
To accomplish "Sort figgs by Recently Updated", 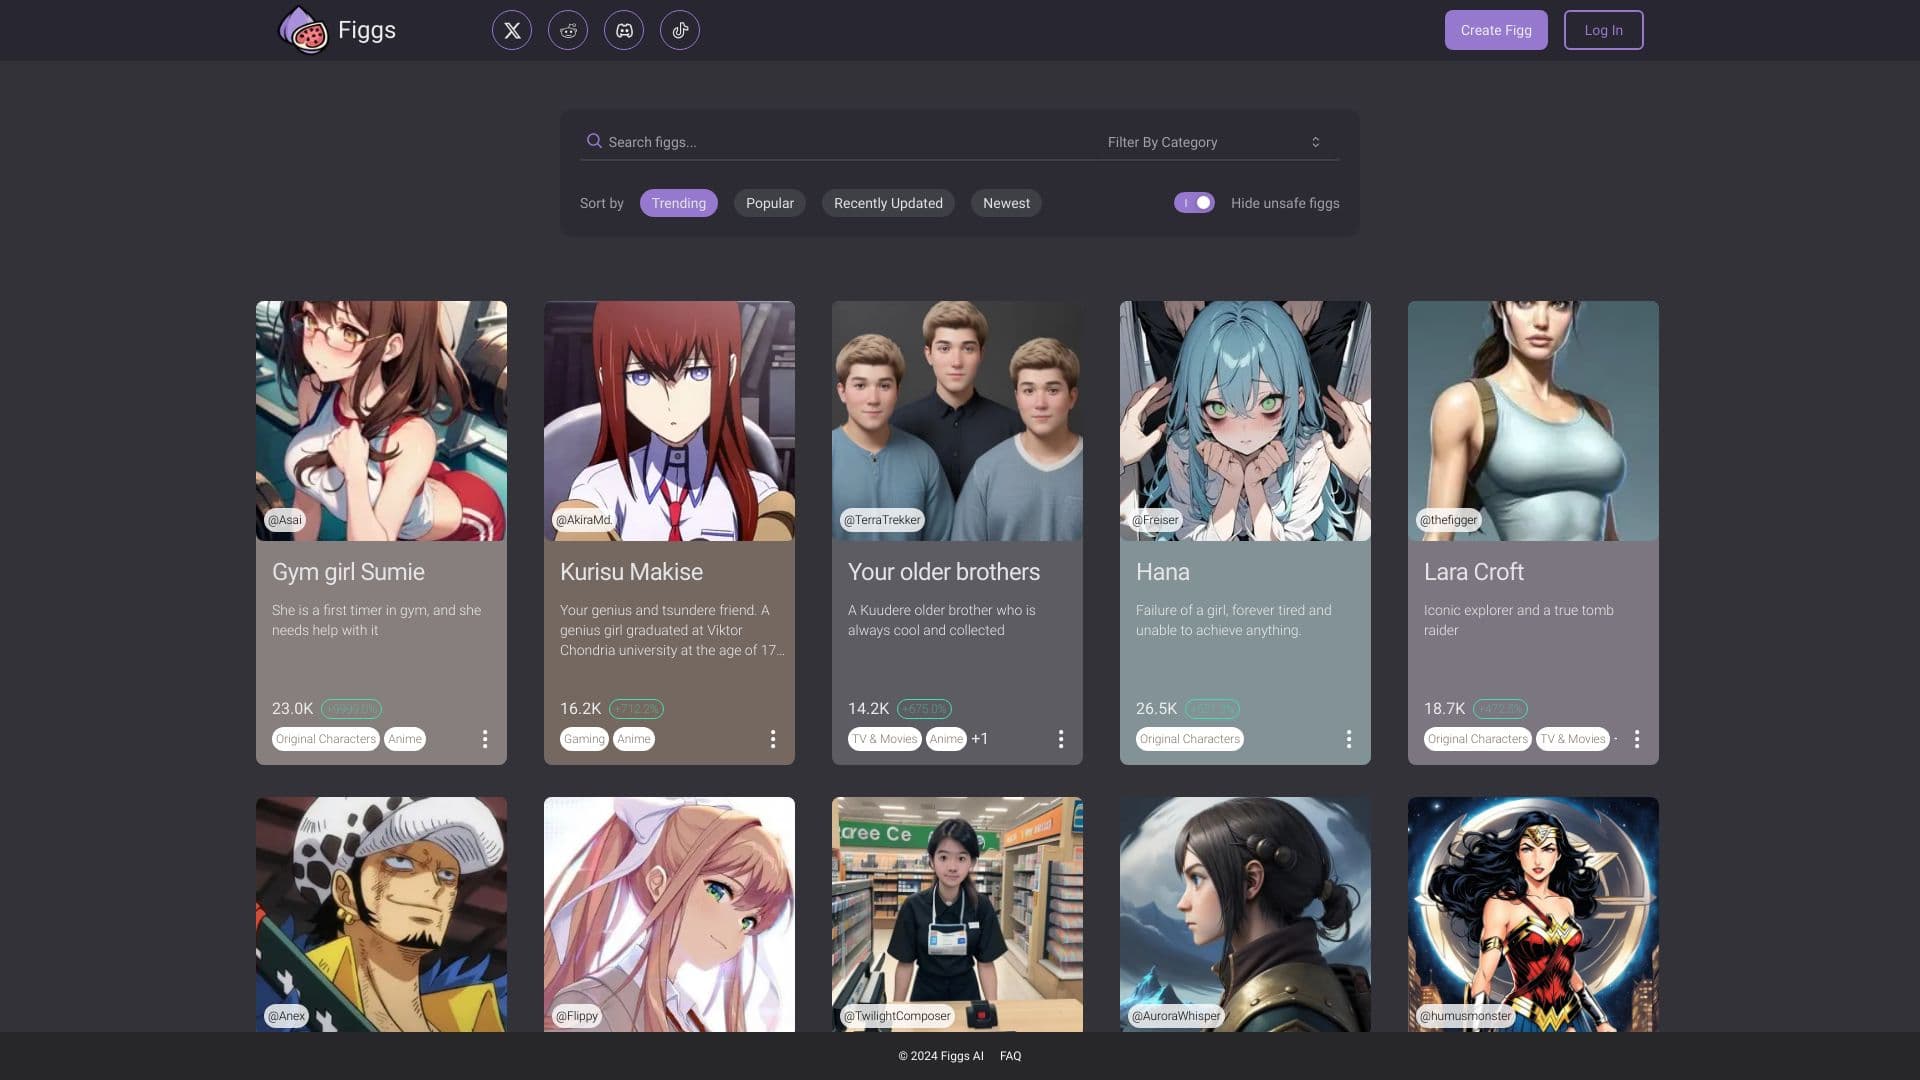I will coord(888,203).
